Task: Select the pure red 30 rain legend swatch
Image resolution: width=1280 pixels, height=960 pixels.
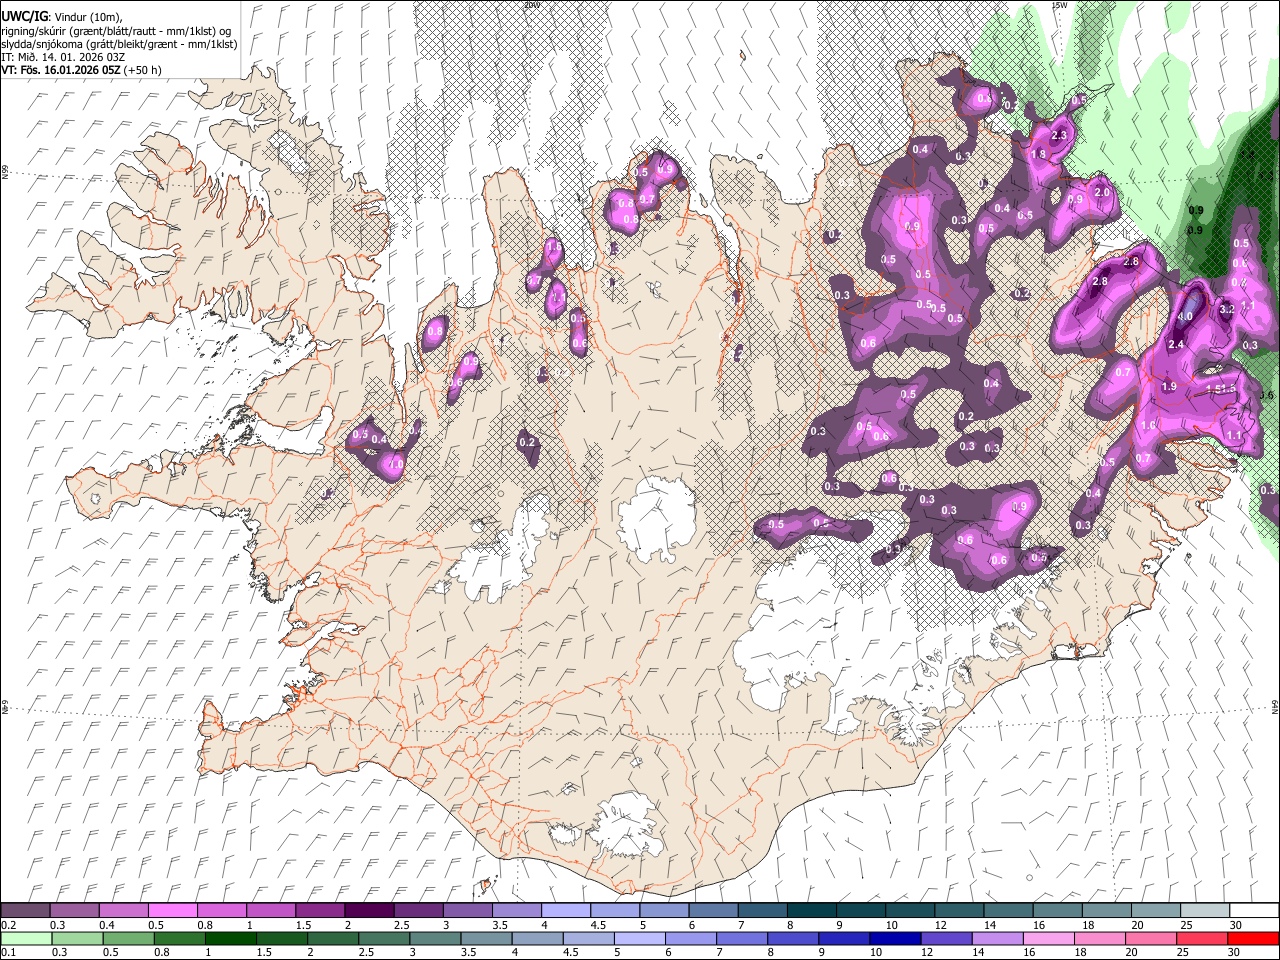Action: [1253, 938]
